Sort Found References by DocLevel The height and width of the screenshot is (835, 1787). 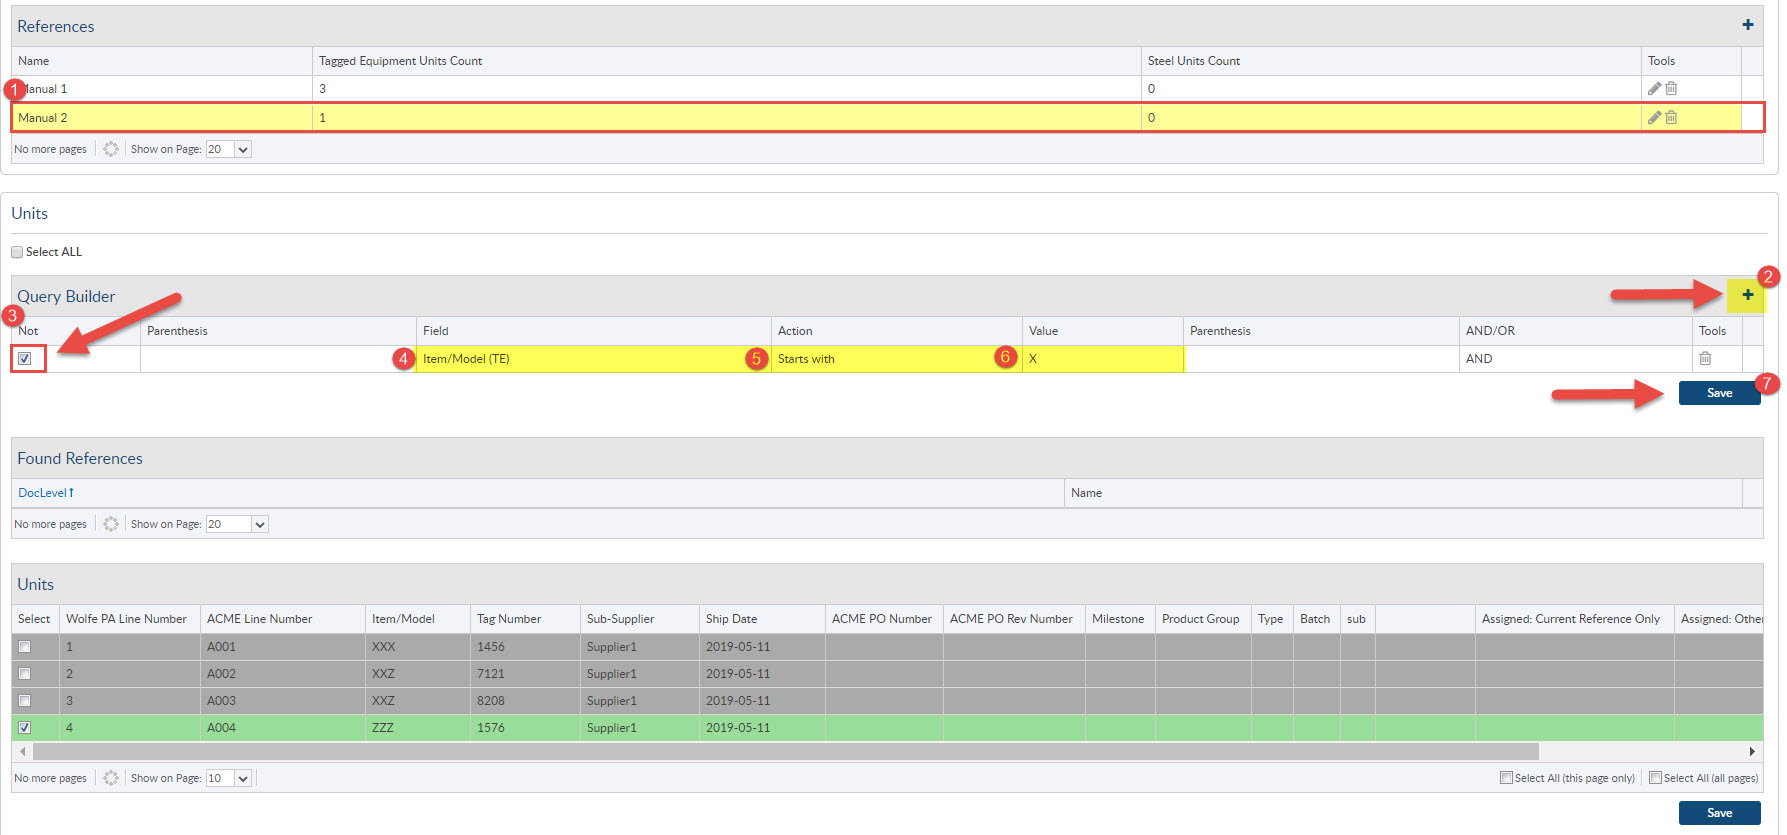point(46,493)
